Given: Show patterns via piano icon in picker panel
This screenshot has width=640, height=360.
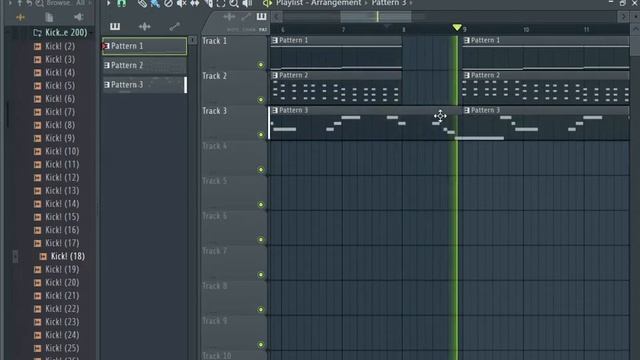Looking at the screenshot, I should (x=115, y=27).
